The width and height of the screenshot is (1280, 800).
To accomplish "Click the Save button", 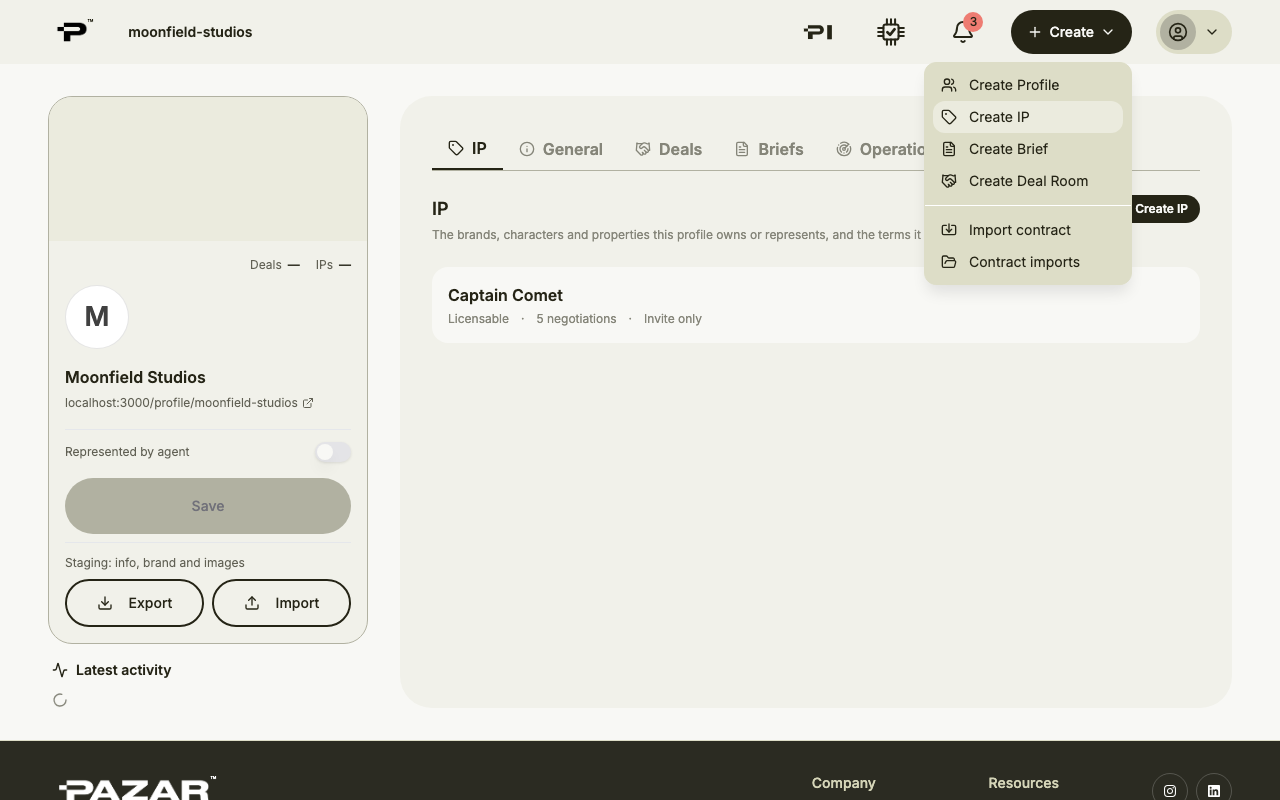I will point(208,506).
